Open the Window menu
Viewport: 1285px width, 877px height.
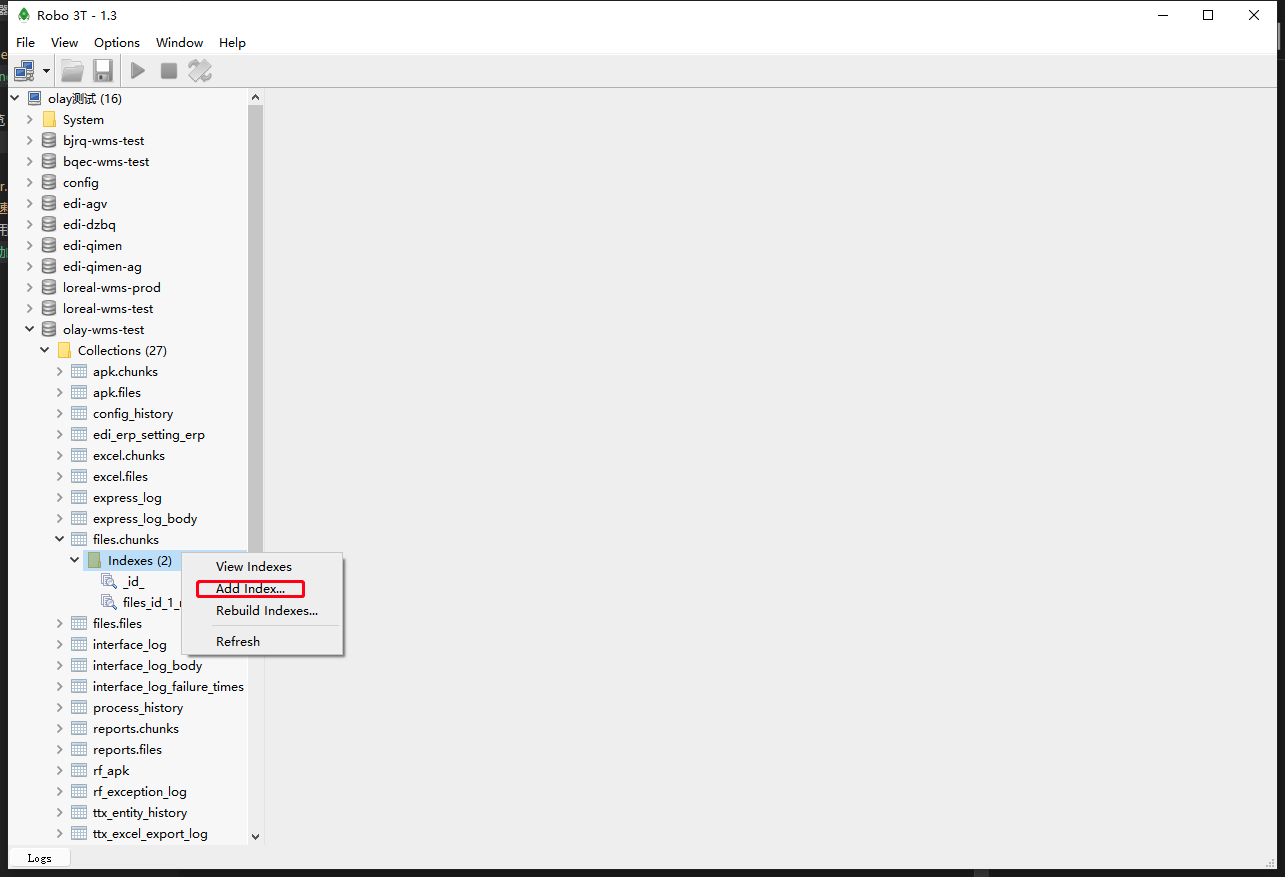pyautogui.click(x=180, y=43)
